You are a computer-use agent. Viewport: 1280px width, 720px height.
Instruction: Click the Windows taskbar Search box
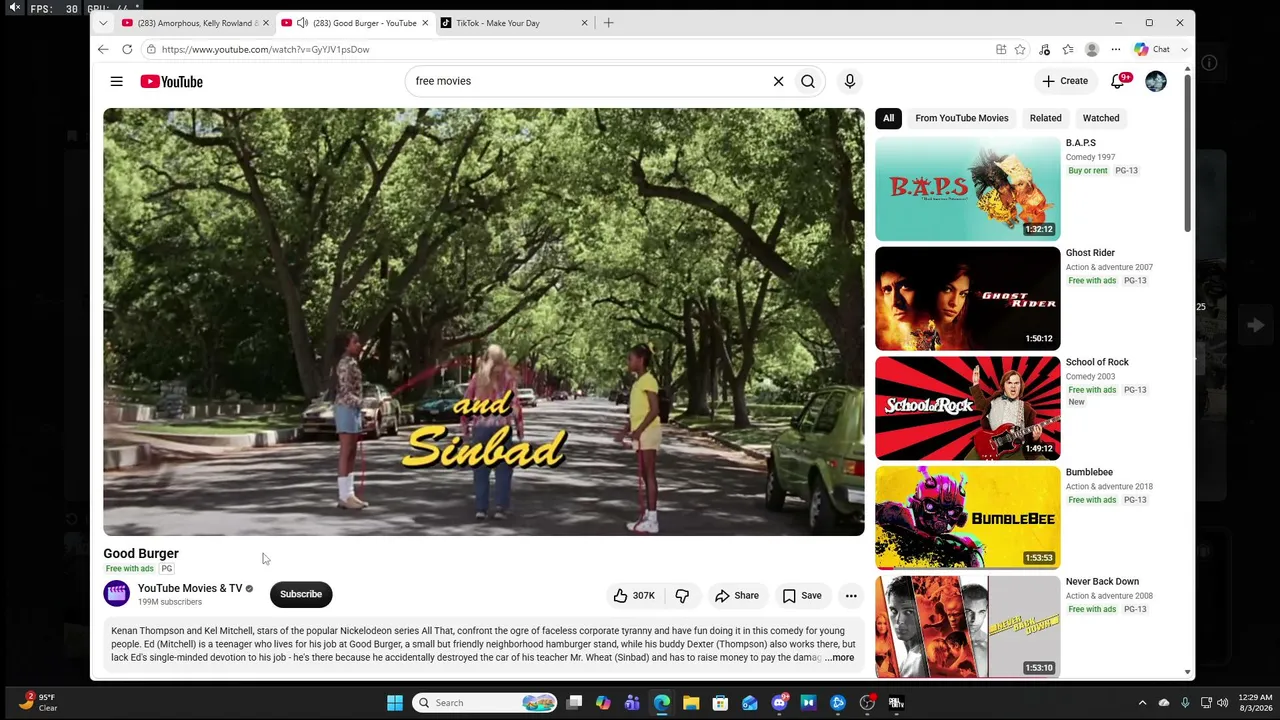[485, 703]
